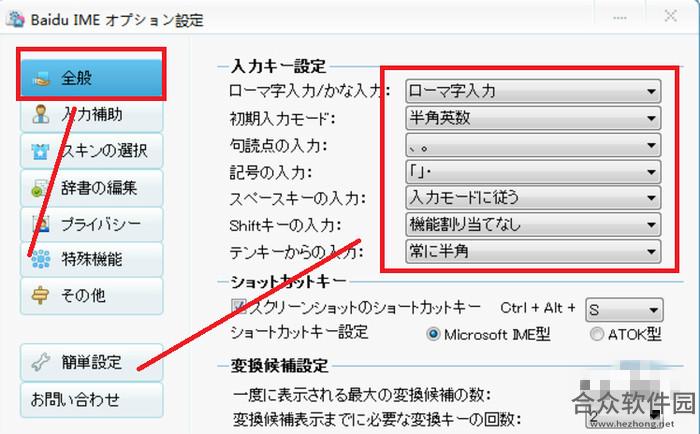Image resolution: width=700 pixels, height=434 pixels.
Task: Click the ショートカットキー設定 label
Action: tap(299, 333)
